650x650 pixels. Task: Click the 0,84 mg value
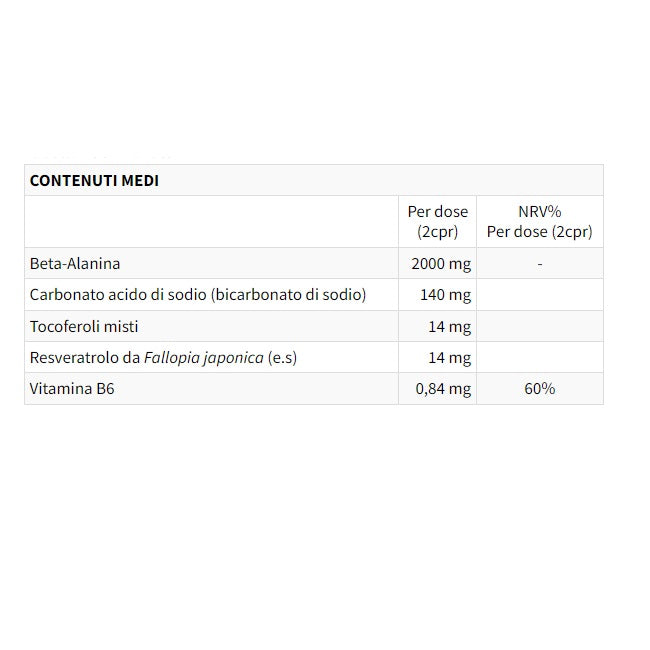click(x=442, y=388)
